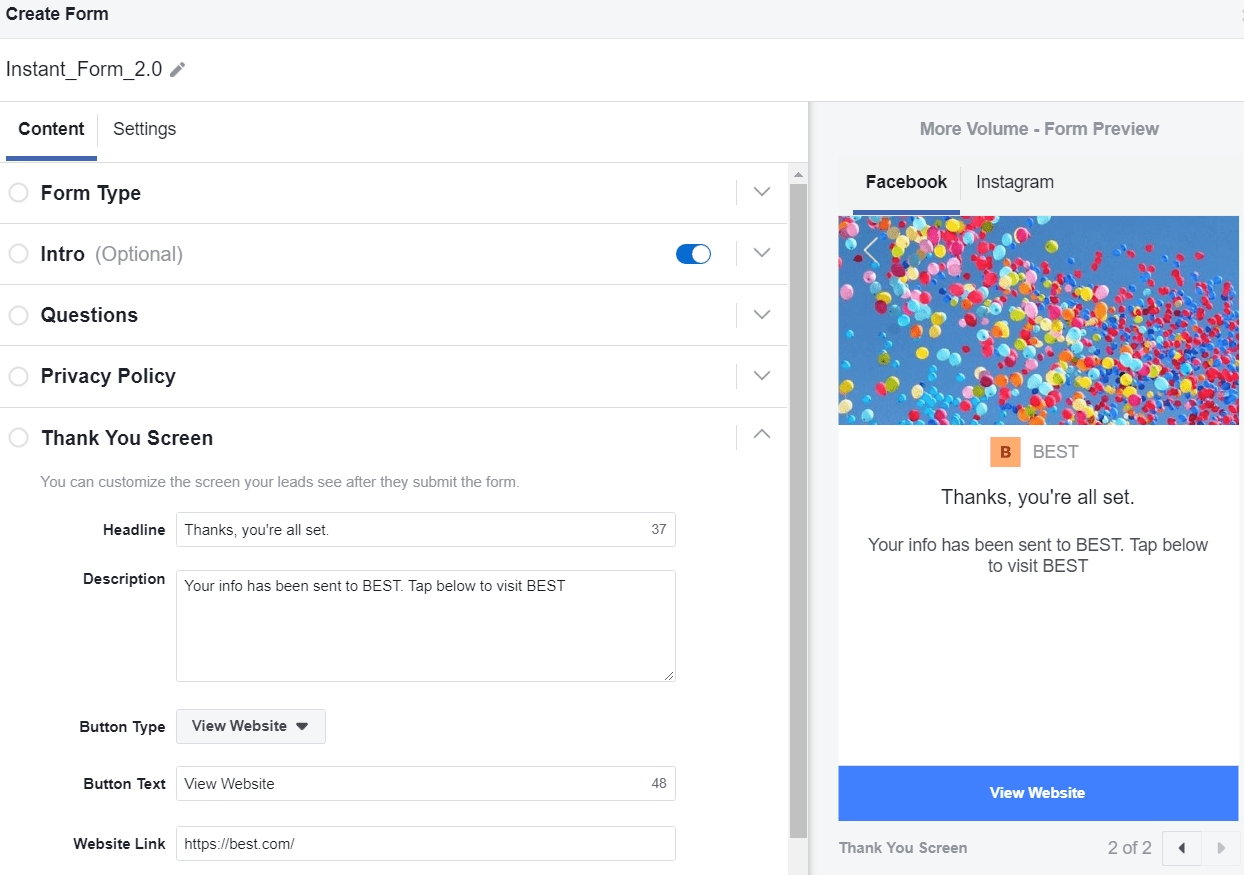
Task: Go to previous preview page arrow
Action: (x=1182, y=848)
